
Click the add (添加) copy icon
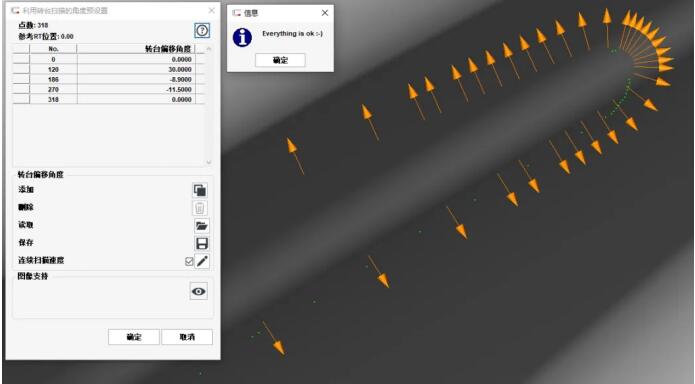tap(200, 190)
